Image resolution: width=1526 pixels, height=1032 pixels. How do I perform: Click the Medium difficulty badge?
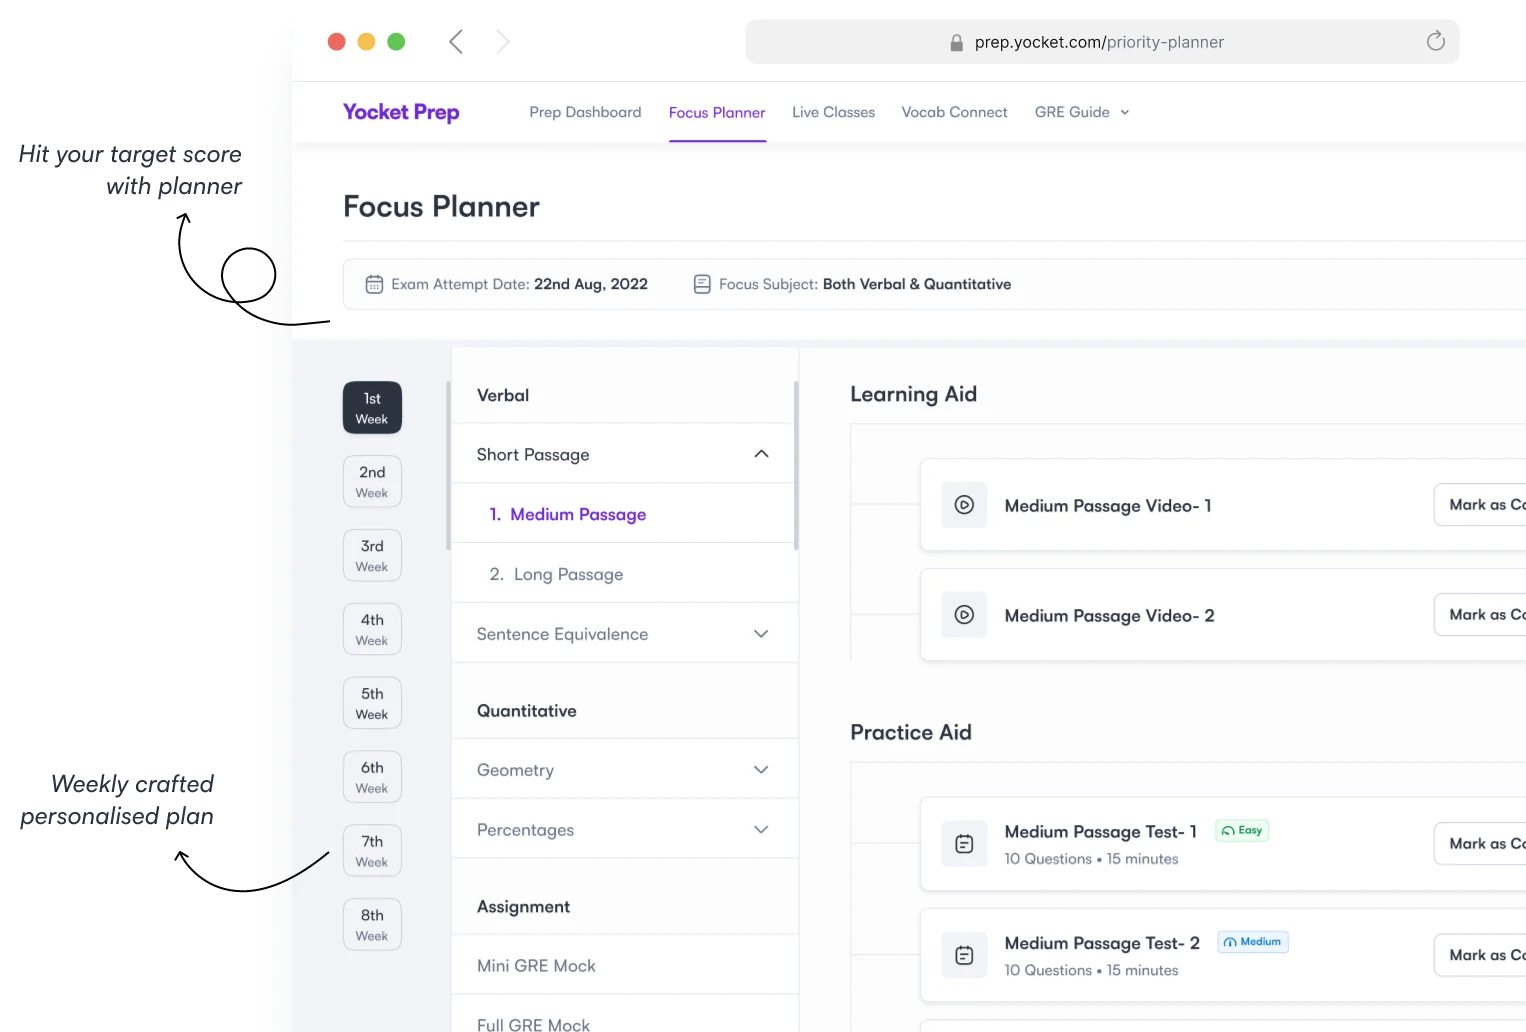click(1252, 942)
